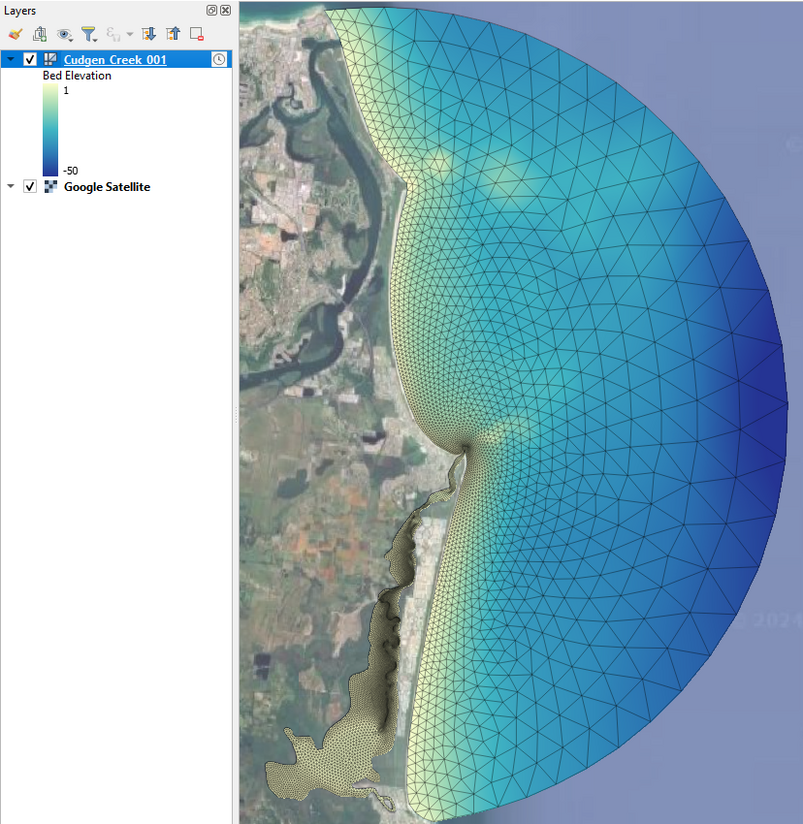The image size is (803, 824).
Task: Collapse the Google Satellite layer entry
Action: 11,187
